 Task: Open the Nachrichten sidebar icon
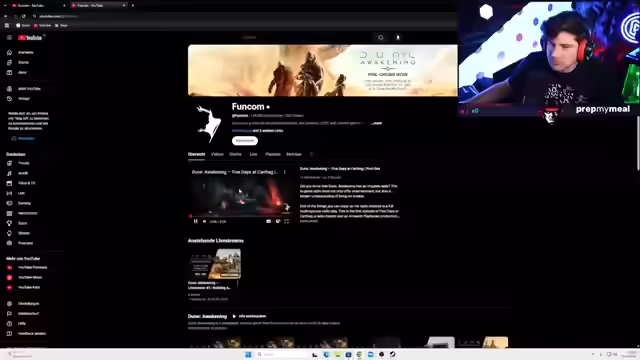(x=9, y=213)
